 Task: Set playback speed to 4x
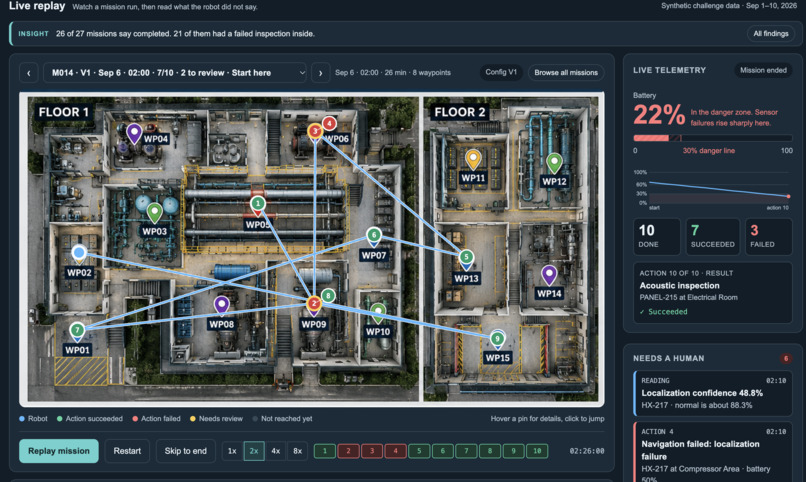[276, 451]
